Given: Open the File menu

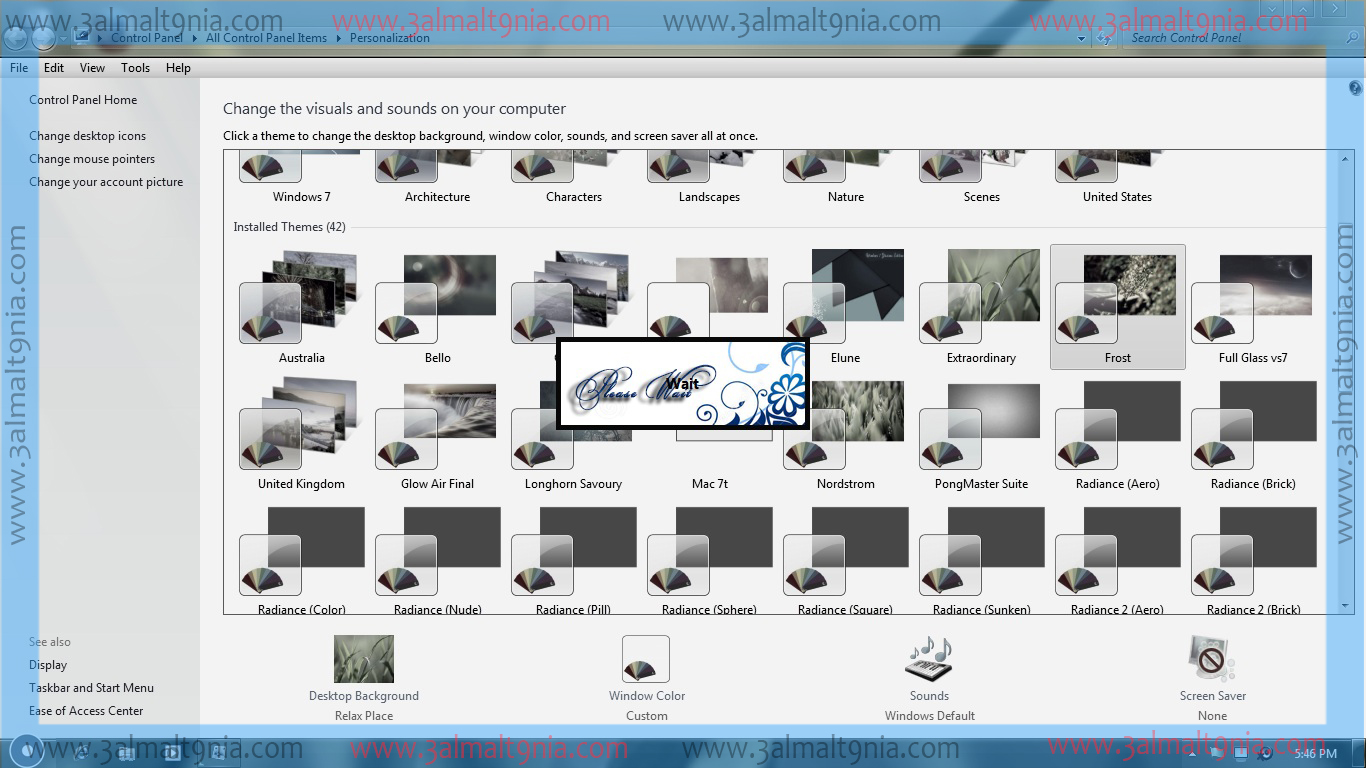Looking at the screenshot, I should [19, 68].
